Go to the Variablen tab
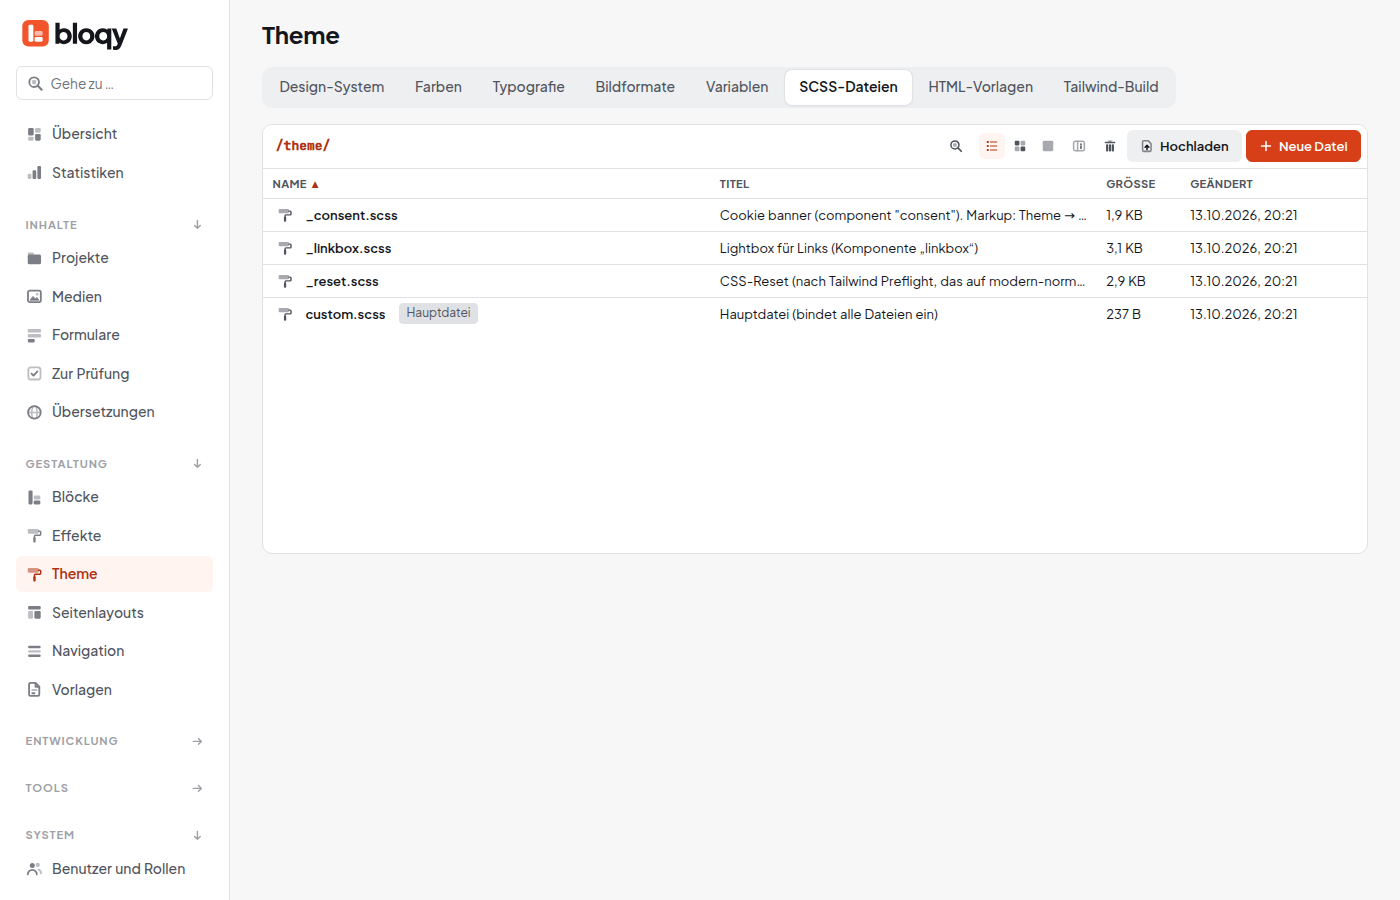 point(737,87)
